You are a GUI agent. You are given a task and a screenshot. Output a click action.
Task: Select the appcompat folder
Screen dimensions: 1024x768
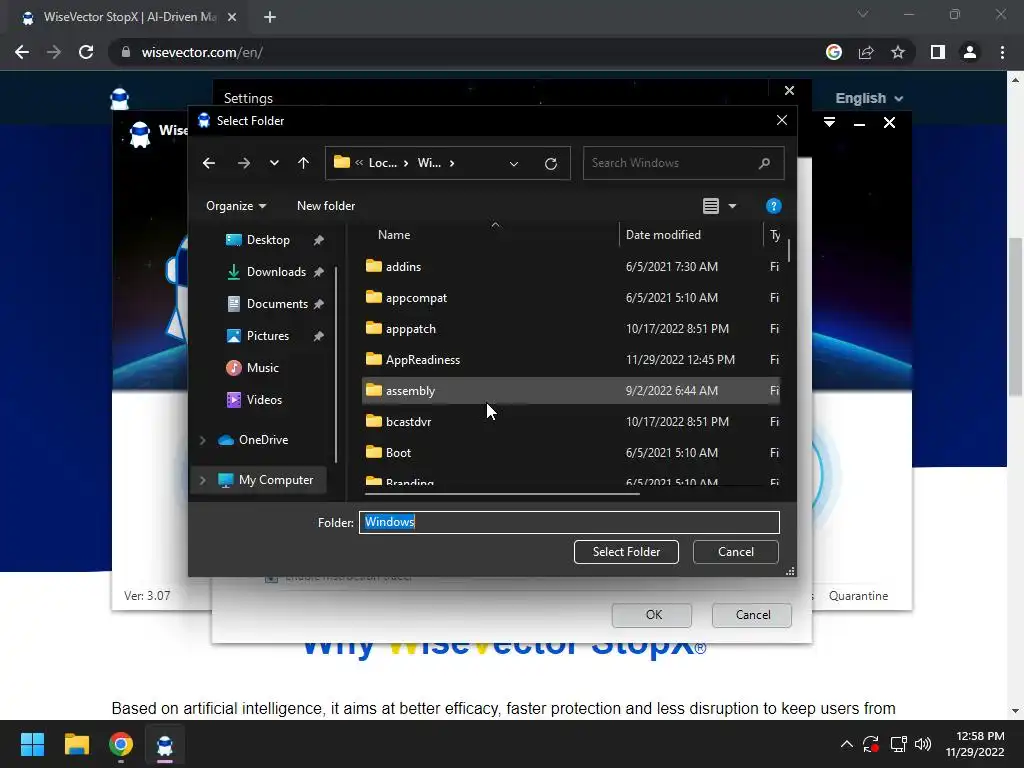pos(571,298)
